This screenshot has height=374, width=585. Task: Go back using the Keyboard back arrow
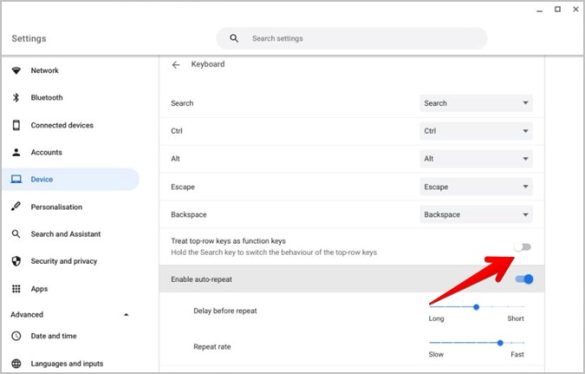(176, 65)
